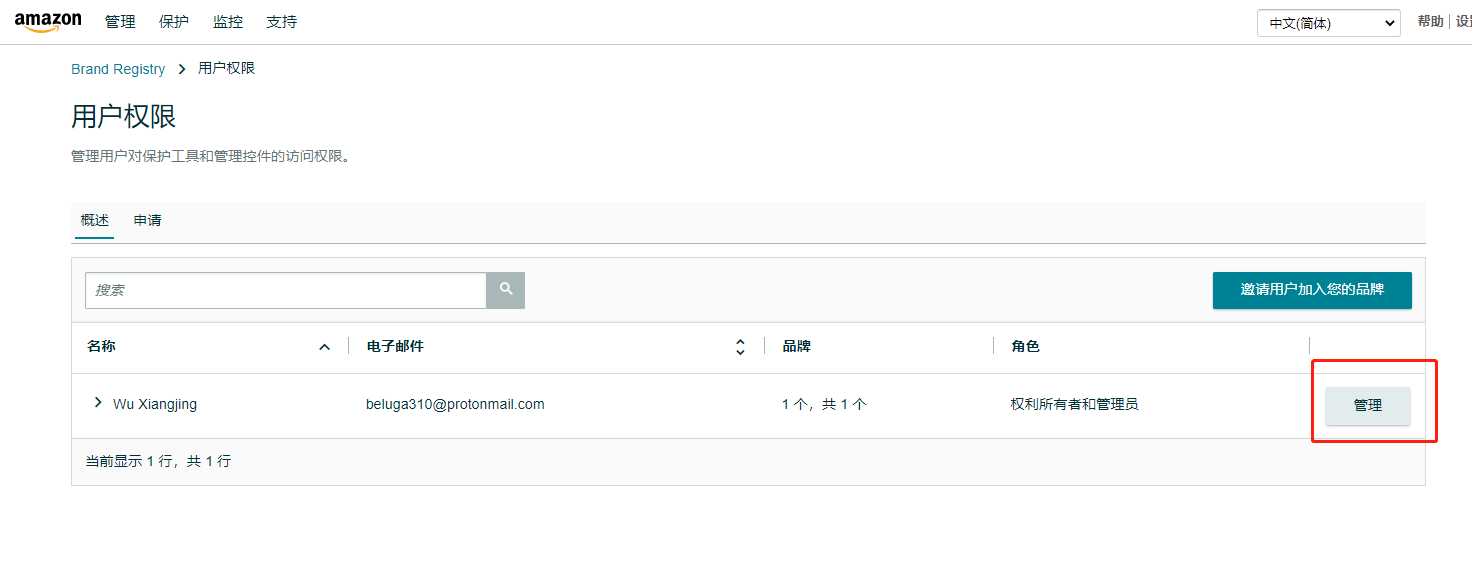
Task: Click the 管理 button for Wu Xiangjing
Action: (x=1367, y=406)
